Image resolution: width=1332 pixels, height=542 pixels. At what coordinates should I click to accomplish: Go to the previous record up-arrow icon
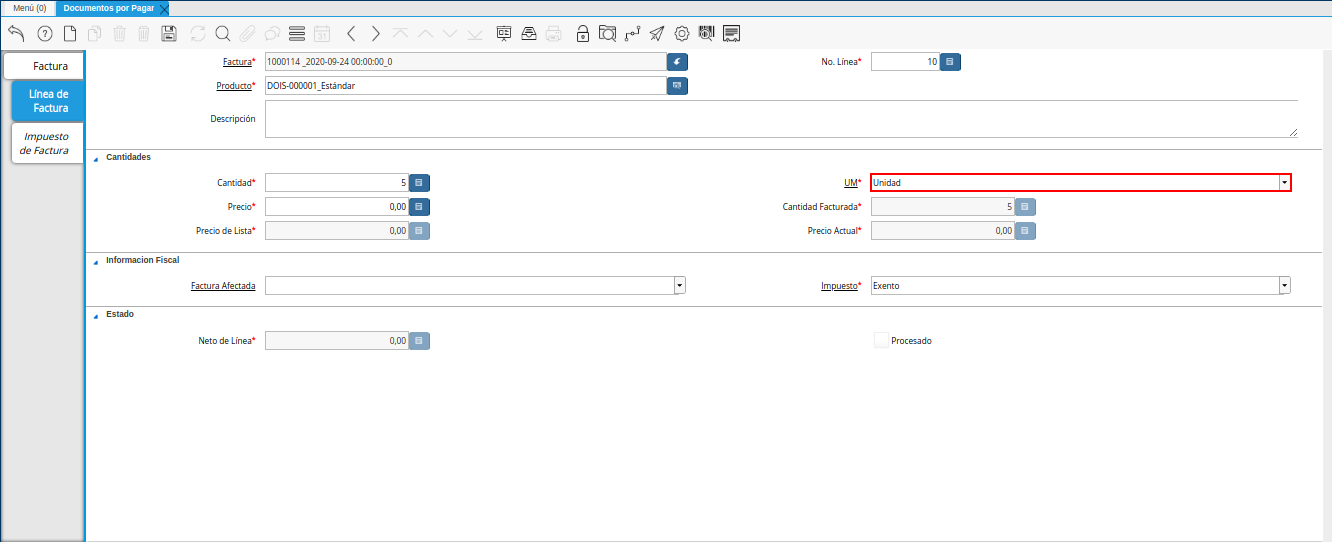pyautogui.click(x=425, y=33)
